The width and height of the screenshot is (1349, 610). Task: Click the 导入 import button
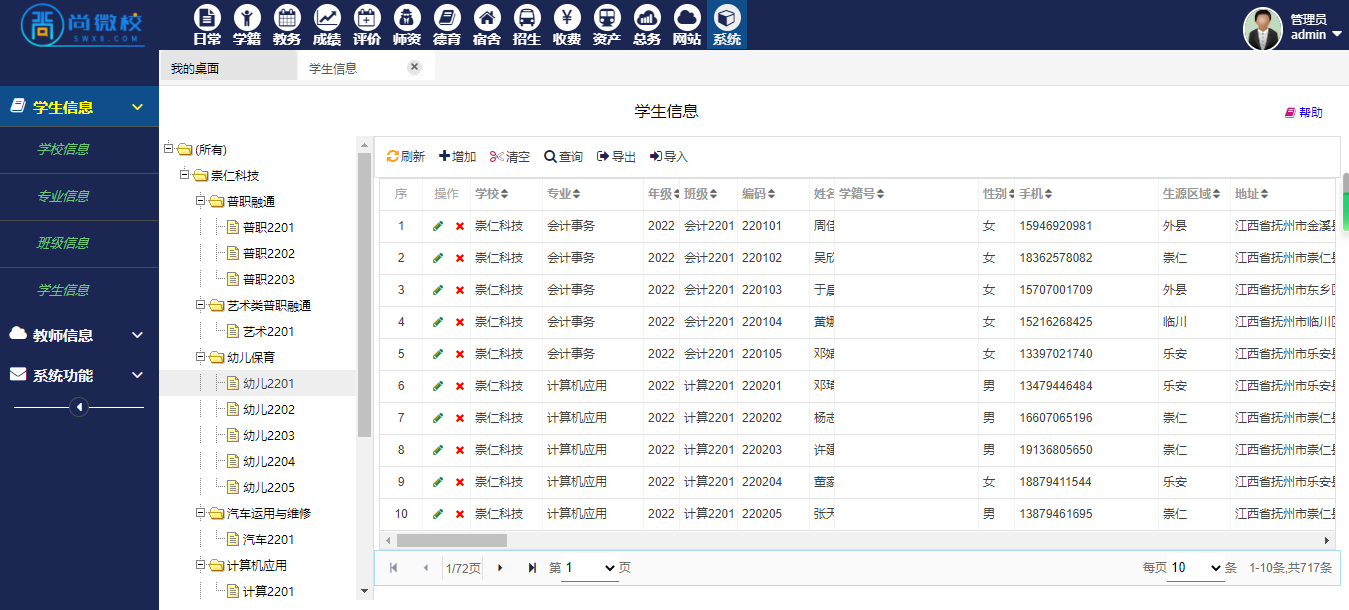coord(669,156)
